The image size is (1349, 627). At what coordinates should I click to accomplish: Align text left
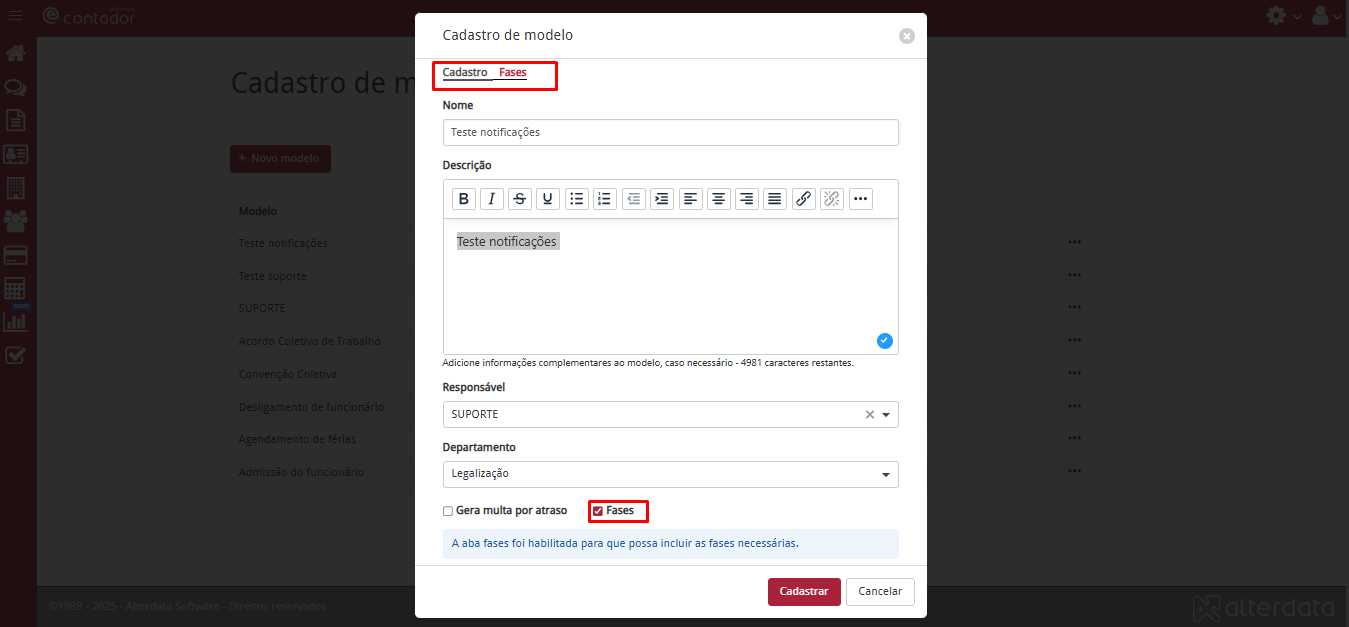tap(690, 199)
